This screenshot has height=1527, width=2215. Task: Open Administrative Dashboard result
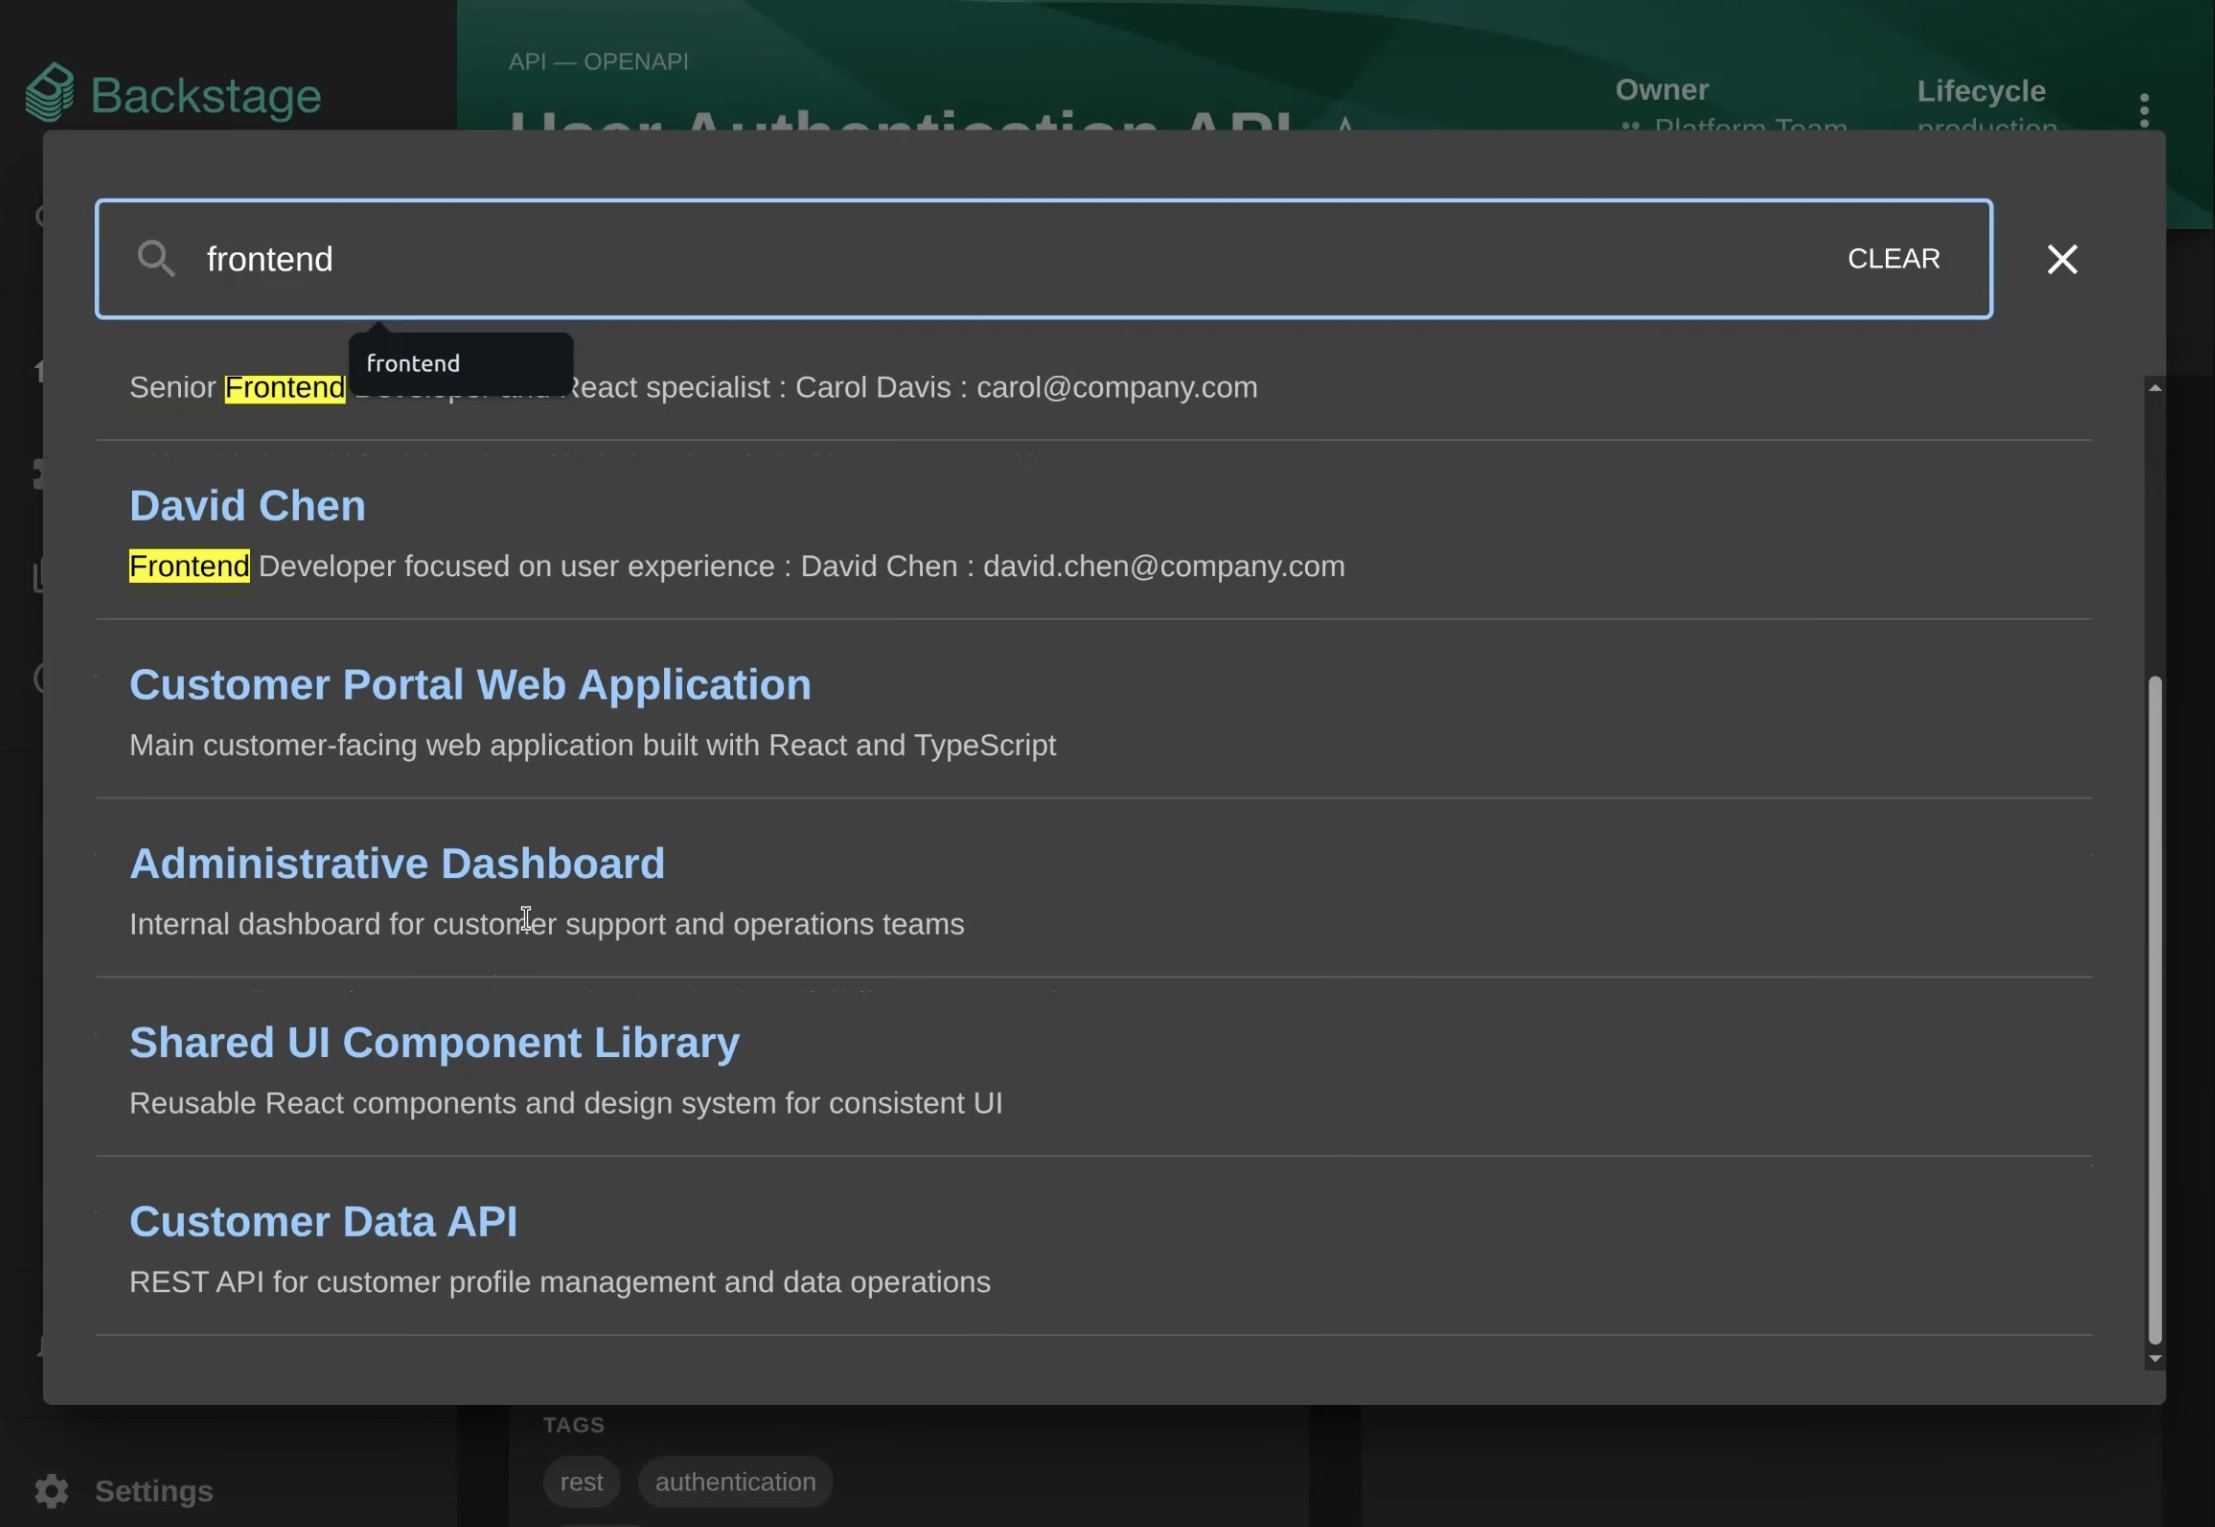[397, 864]
